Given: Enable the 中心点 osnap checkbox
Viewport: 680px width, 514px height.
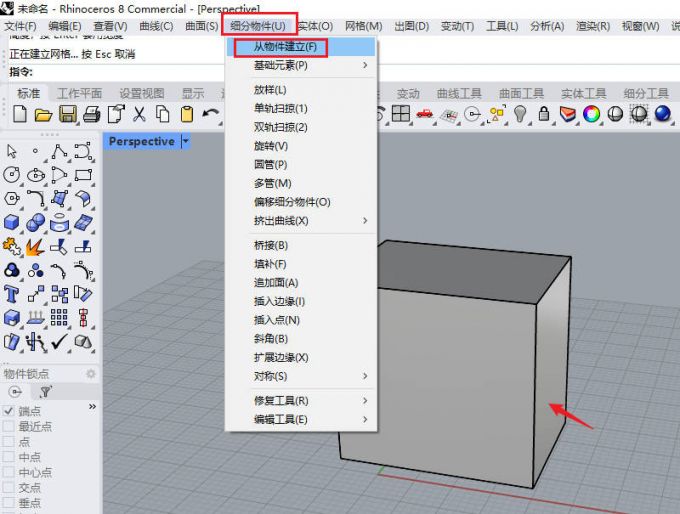Looking at the screenshot, I should (x=8, y=472).
